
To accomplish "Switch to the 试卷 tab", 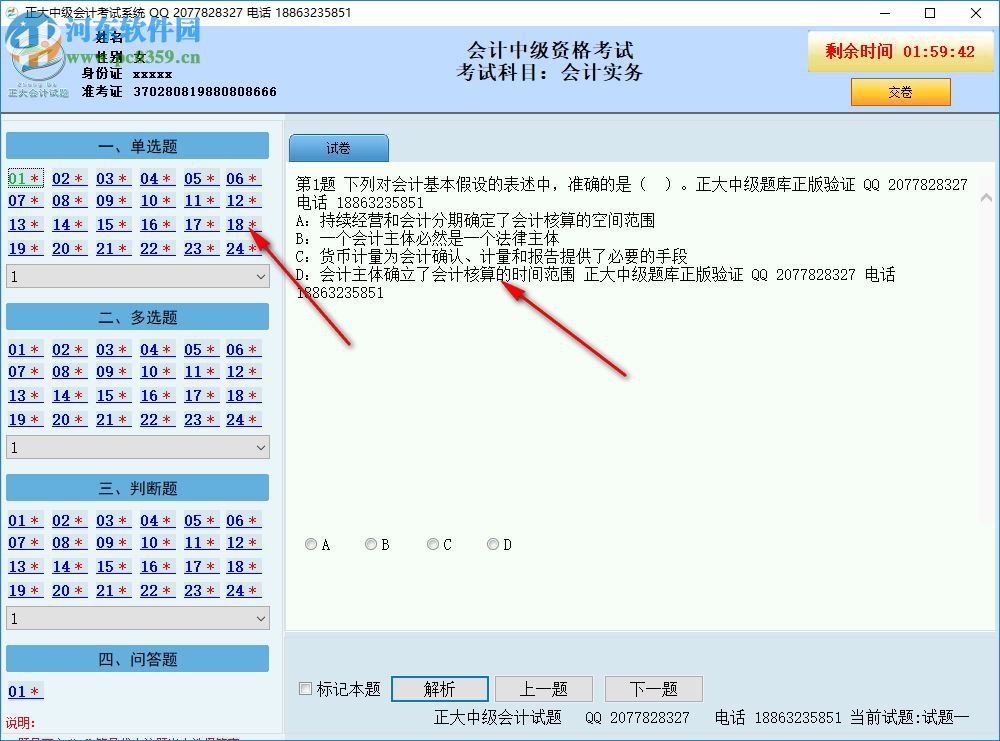I will tap(338, 146).
